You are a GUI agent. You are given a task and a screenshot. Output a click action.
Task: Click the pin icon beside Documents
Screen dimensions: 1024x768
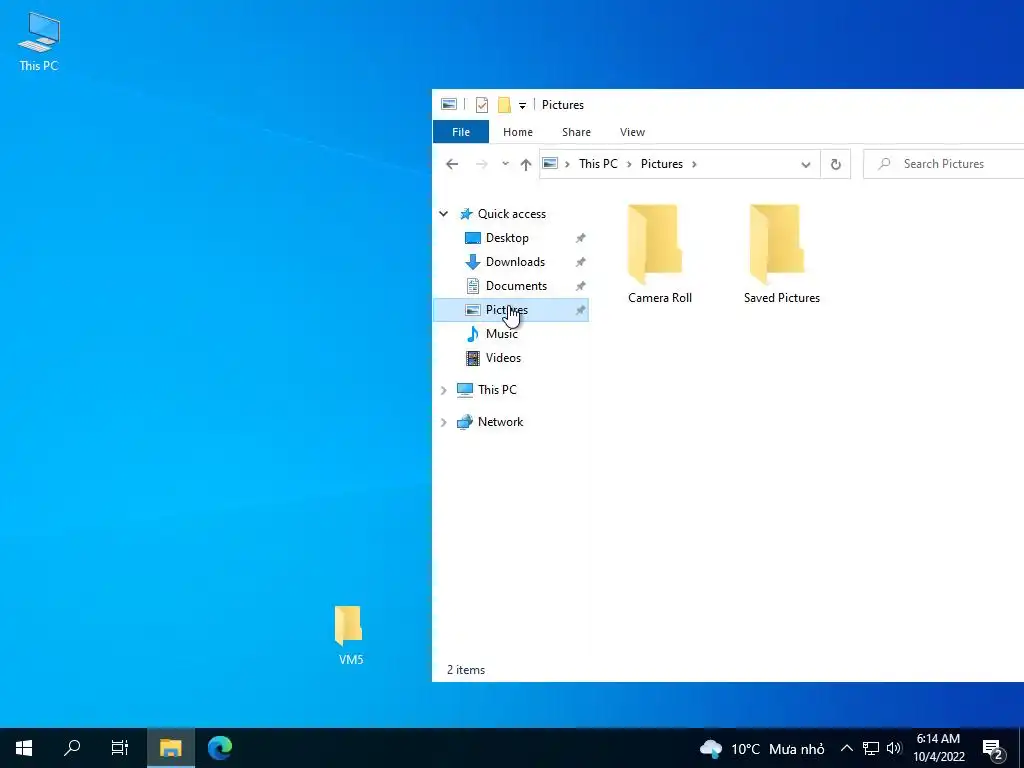[580, 286]
